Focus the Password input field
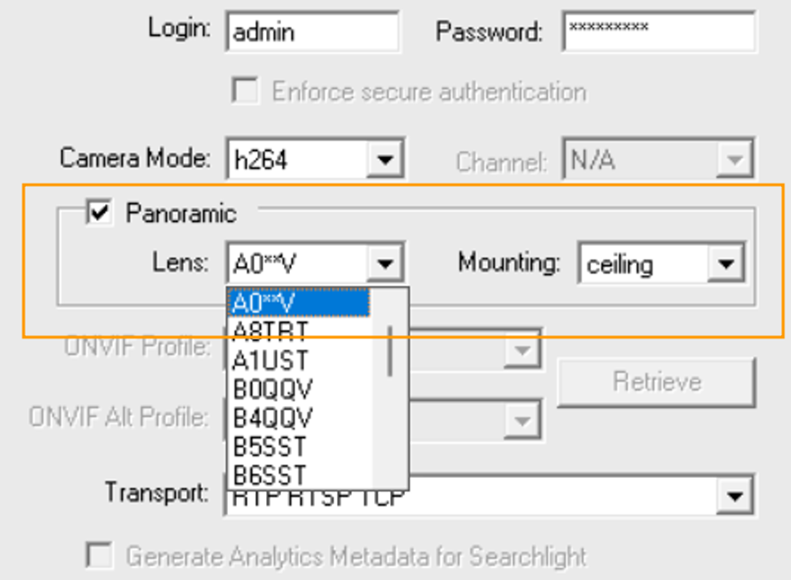 coord(659,32)
